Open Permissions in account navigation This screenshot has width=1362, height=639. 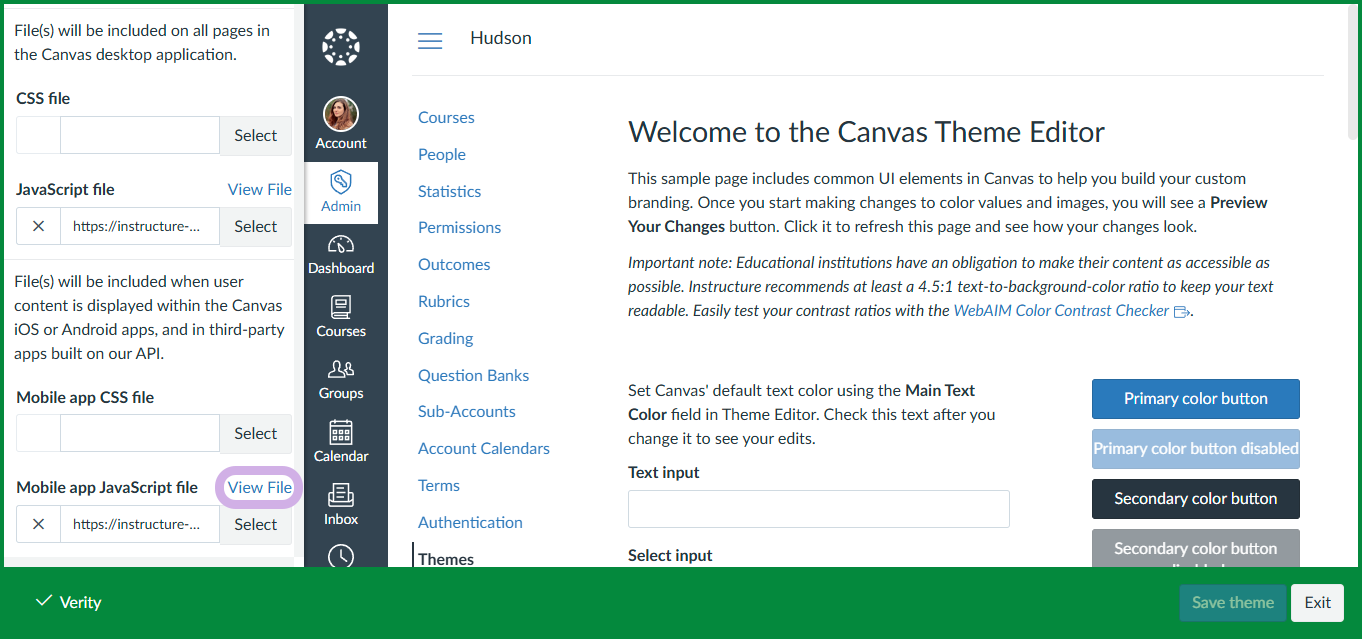459,227
